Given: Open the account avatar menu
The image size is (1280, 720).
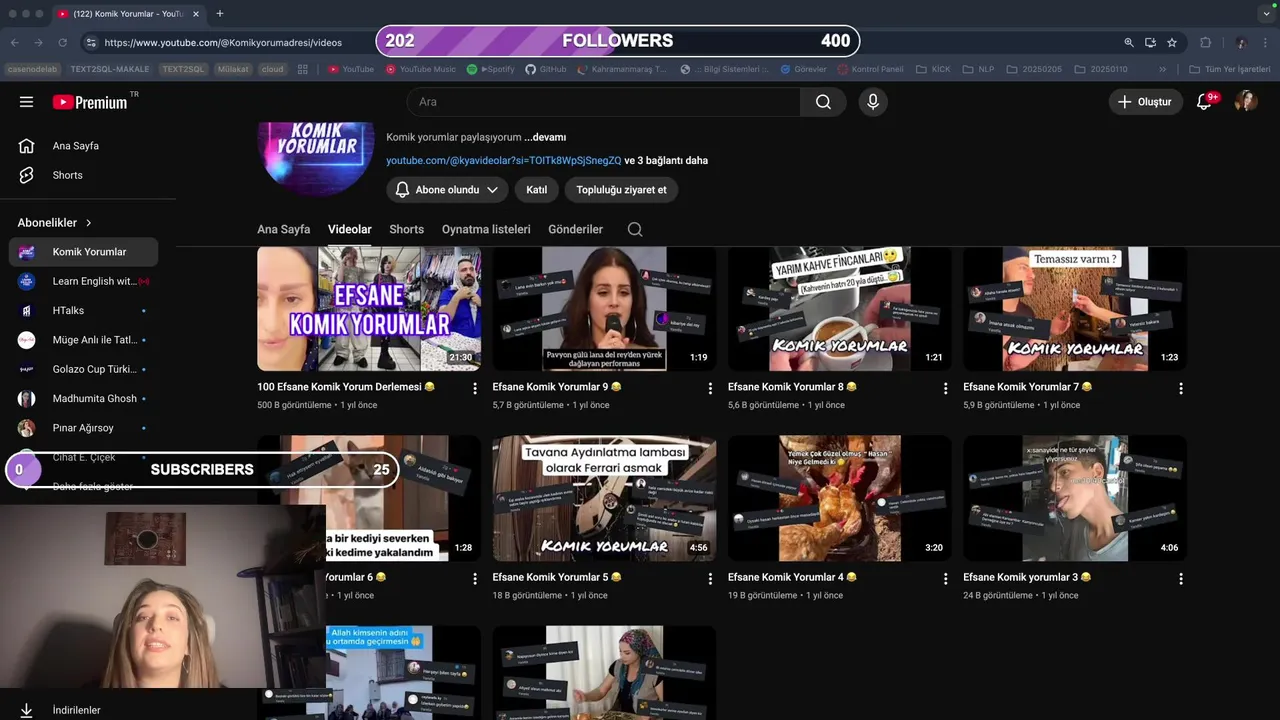Looking at the screenshot, I should point(1246,102).
